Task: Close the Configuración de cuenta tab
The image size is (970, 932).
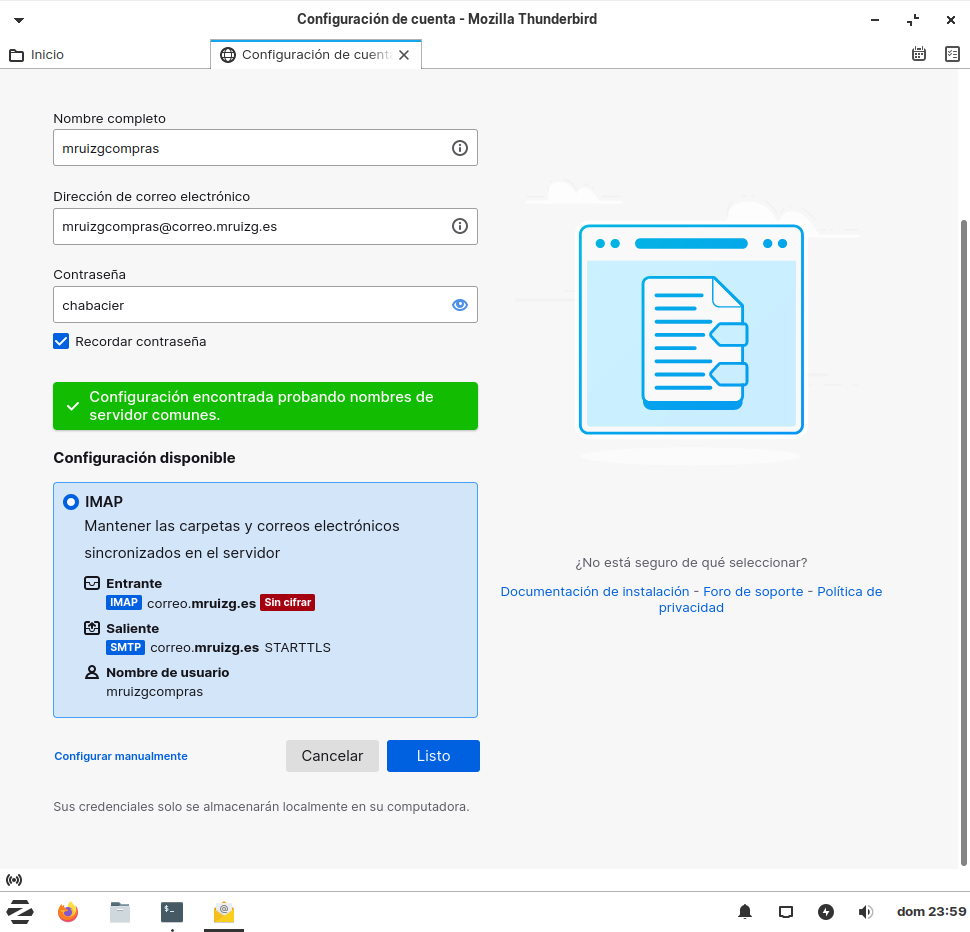Action: [404, 55]
